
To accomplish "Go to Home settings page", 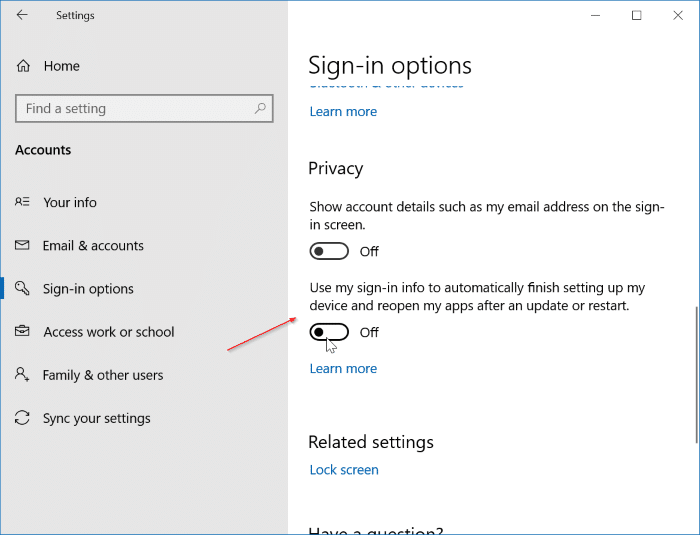I will (62, 66).
